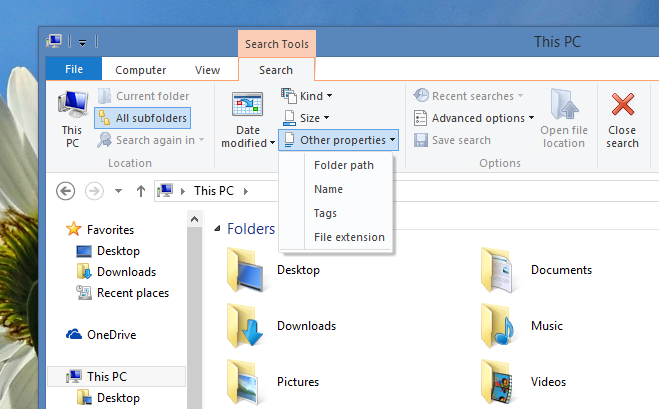Click the Forward arrow navigation button
Image resolution: width=659 pixels, height=409 pixels.
tap(94, 191)
